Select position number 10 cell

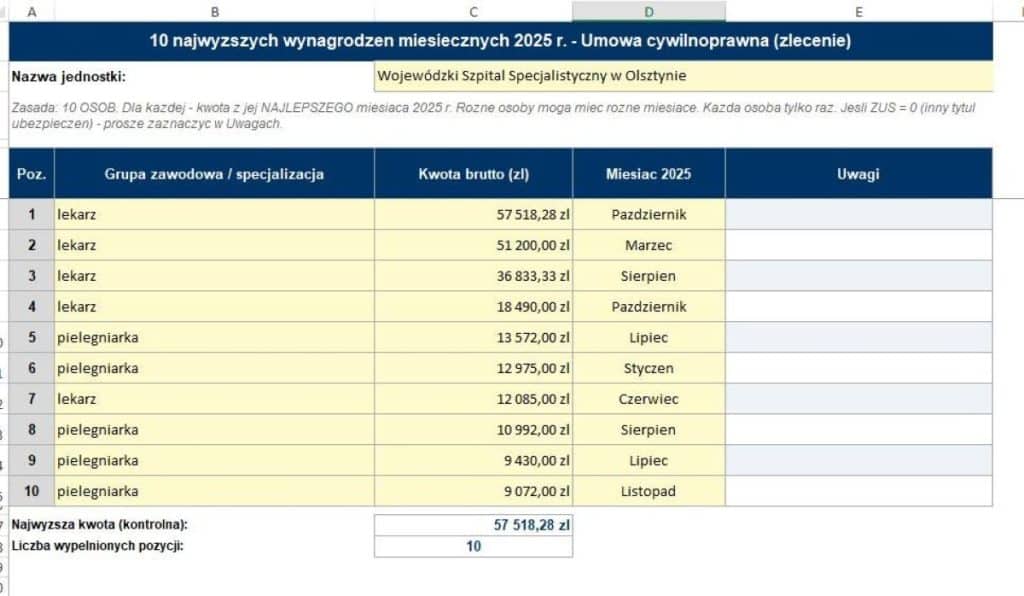31,491
